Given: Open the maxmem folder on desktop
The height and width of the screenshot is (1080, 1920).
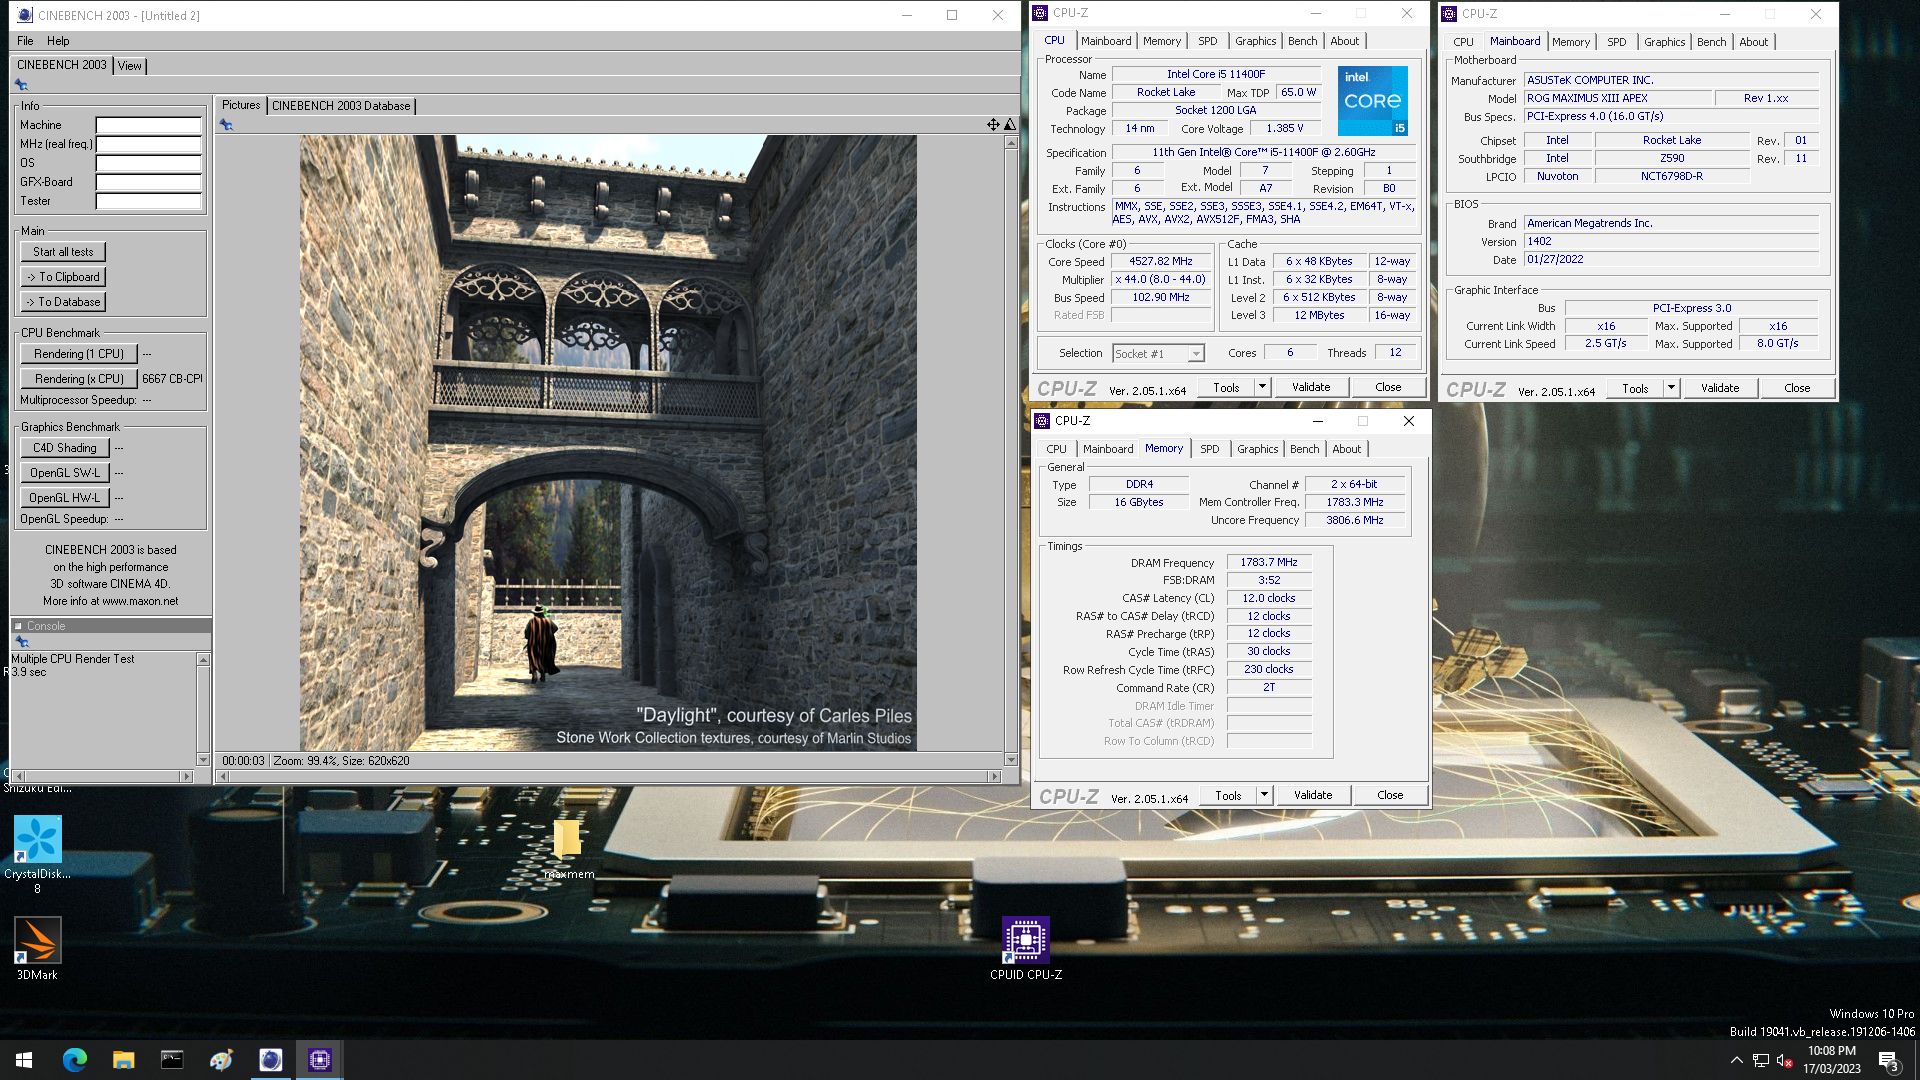Looking at the screenshot, I should (567, 840).
